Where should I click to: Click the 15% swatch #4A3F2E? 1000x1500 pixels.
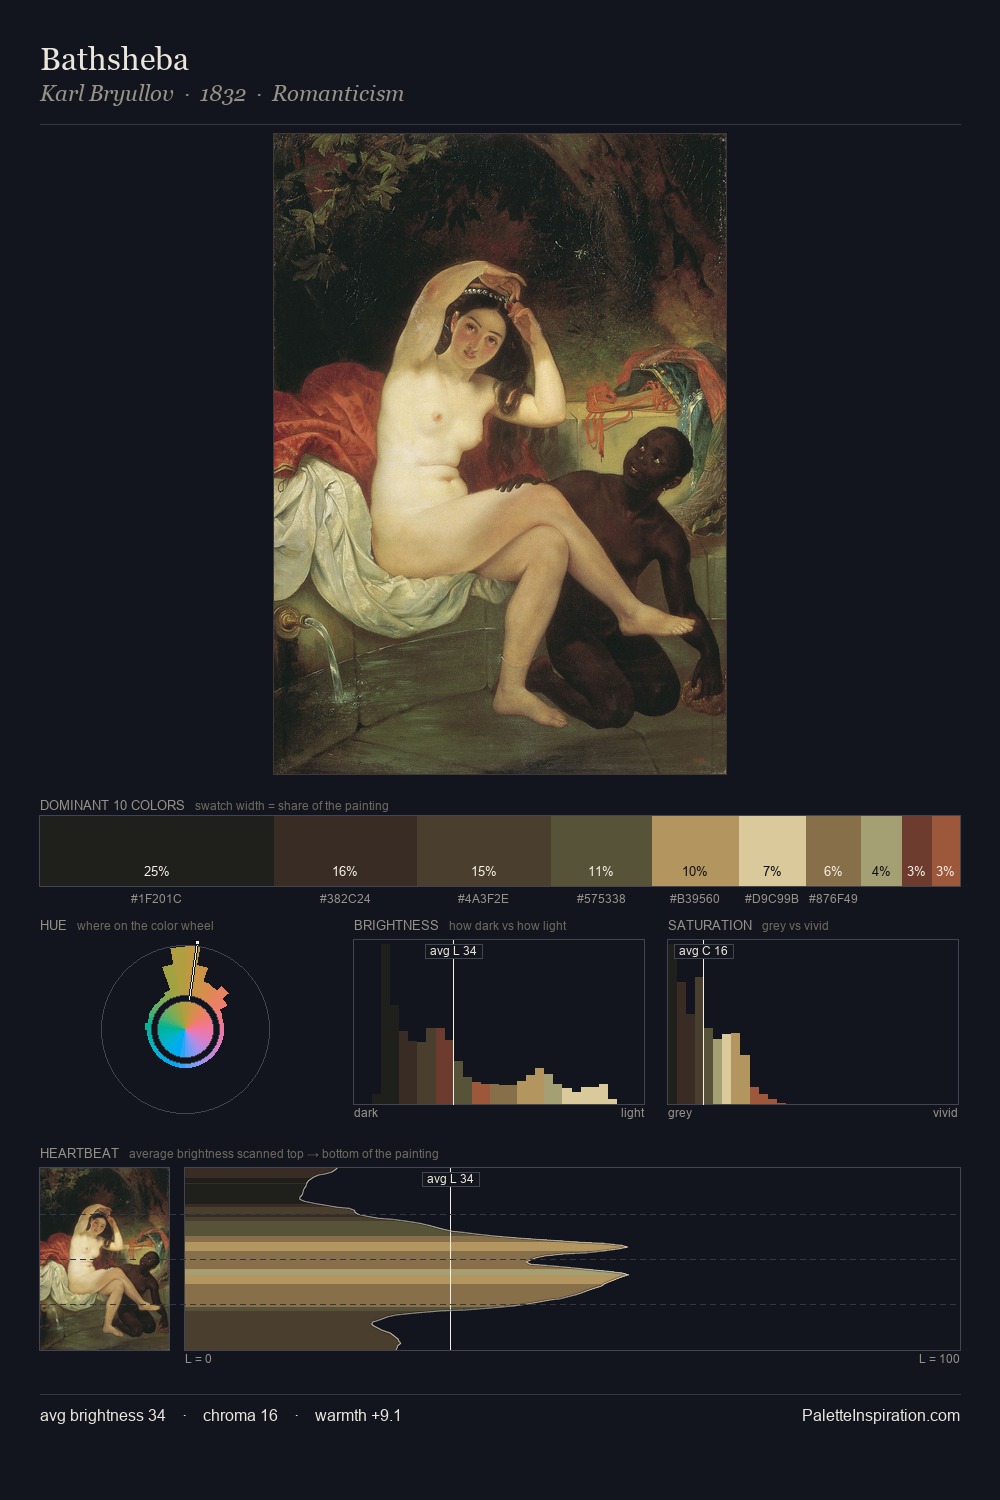click(x=484, y=851)
